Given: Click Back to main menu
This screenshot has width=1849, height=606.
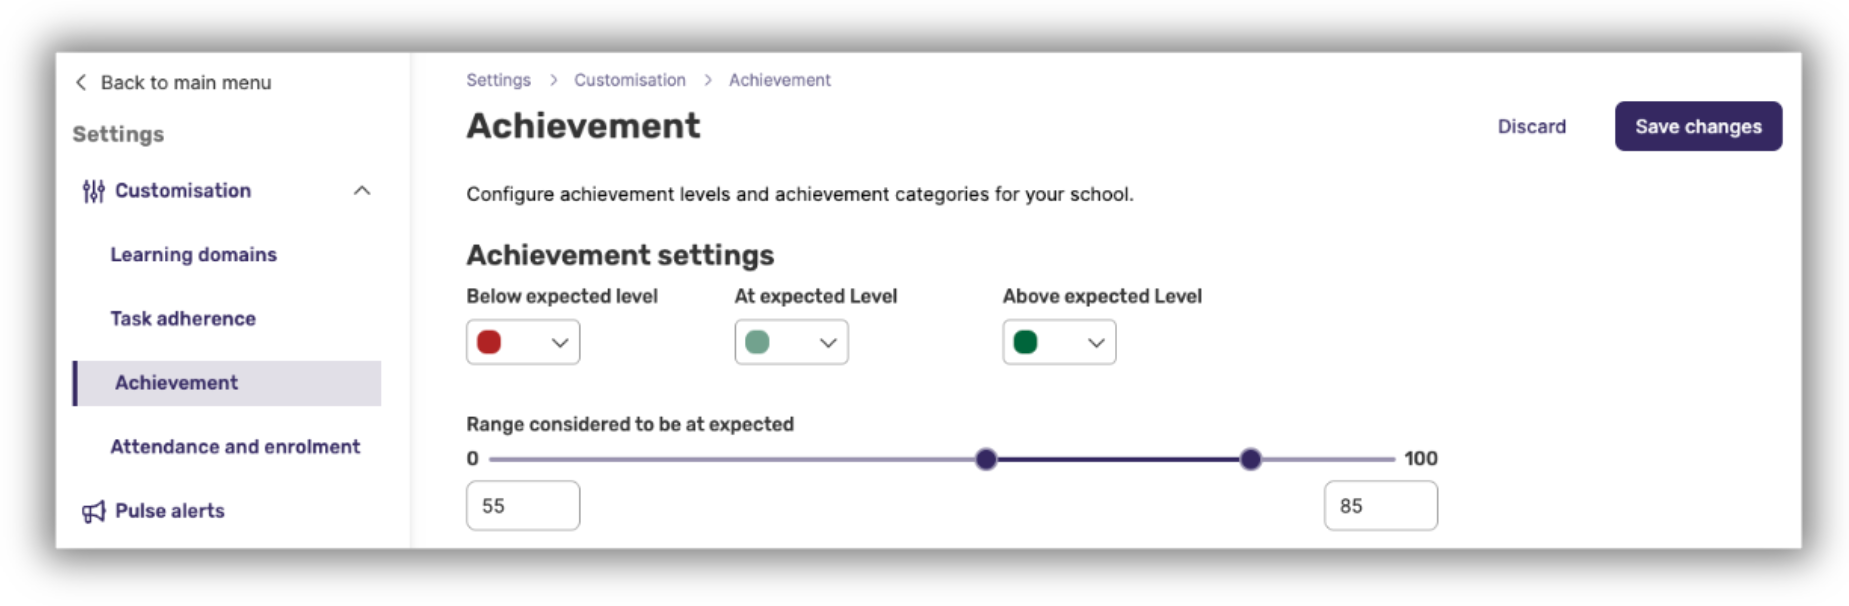Looking at the screenshot, I should (185, 82).
